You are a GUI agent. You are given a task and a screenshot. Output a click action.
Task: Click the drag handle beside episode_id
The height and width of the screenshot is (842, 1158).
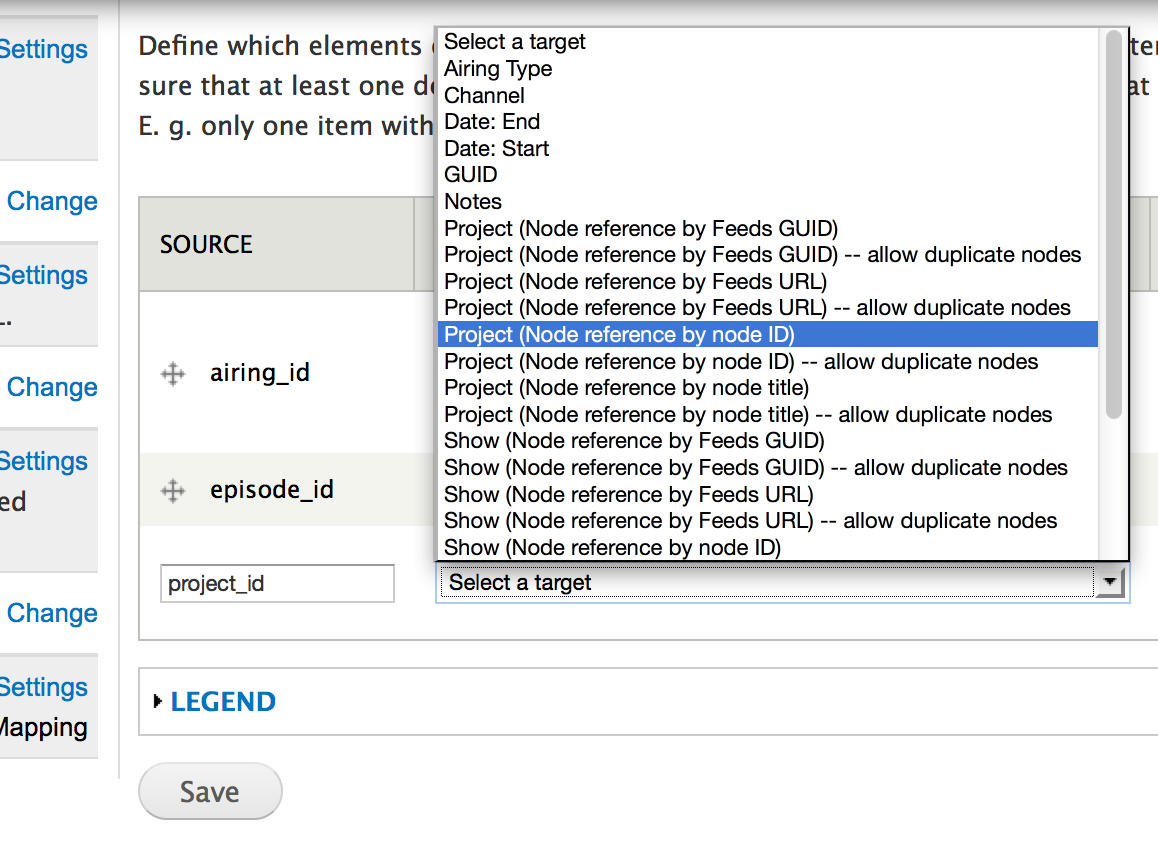pyautogui.click(x=173, y=490)
